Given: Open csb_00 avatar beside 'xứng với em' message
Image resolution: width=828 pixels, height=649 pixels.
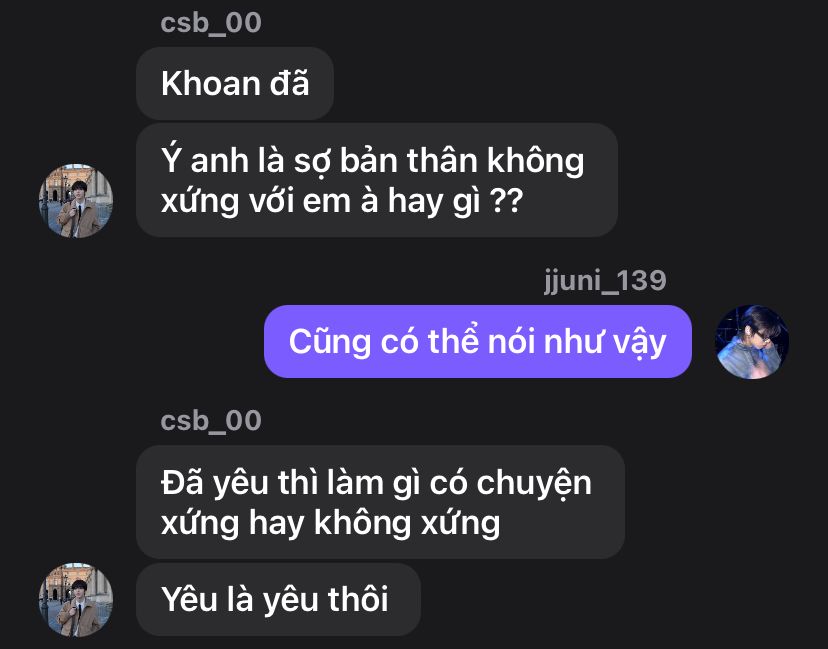Looking at the screenshot, I should 76,201.
